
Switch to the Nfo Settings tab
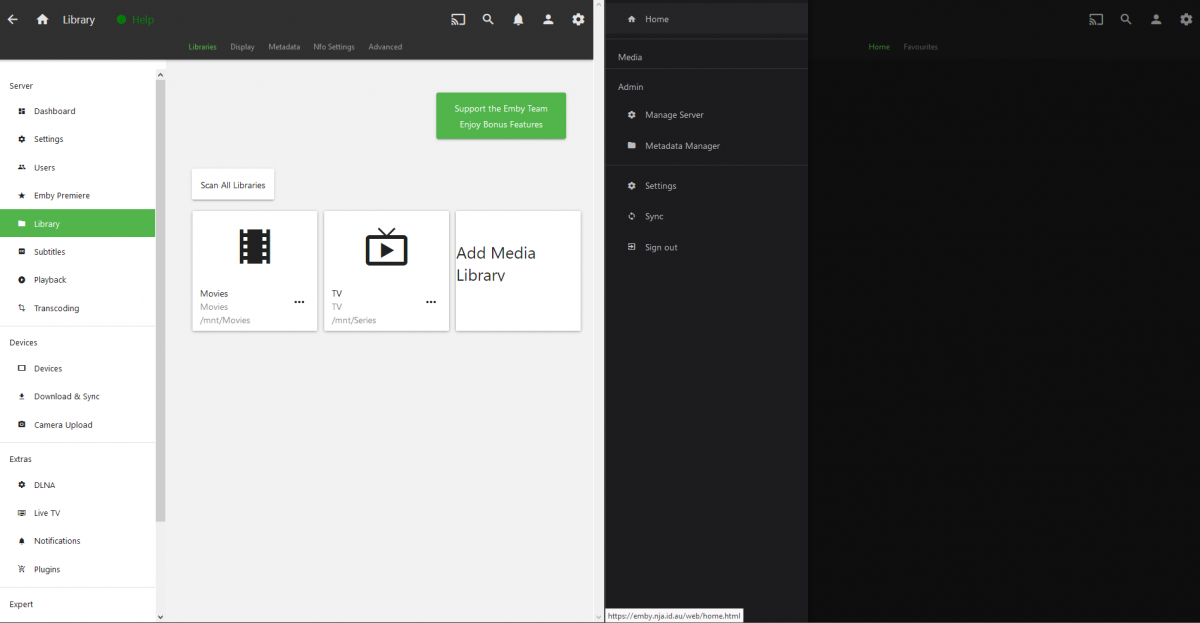tap(334, 47)
